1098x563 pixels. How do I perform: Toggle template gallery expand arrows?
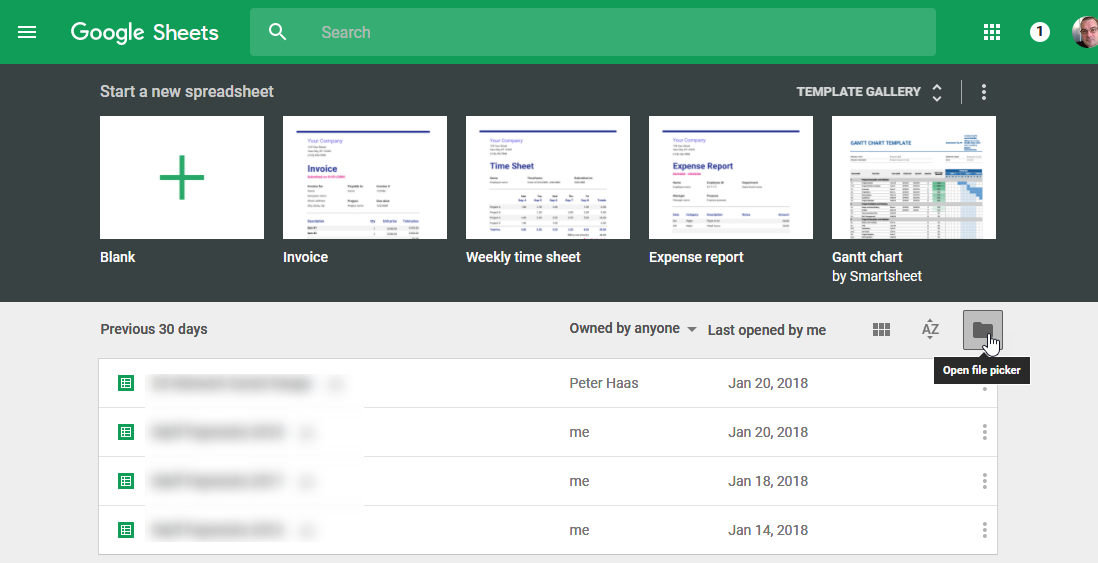click(937, 92)
